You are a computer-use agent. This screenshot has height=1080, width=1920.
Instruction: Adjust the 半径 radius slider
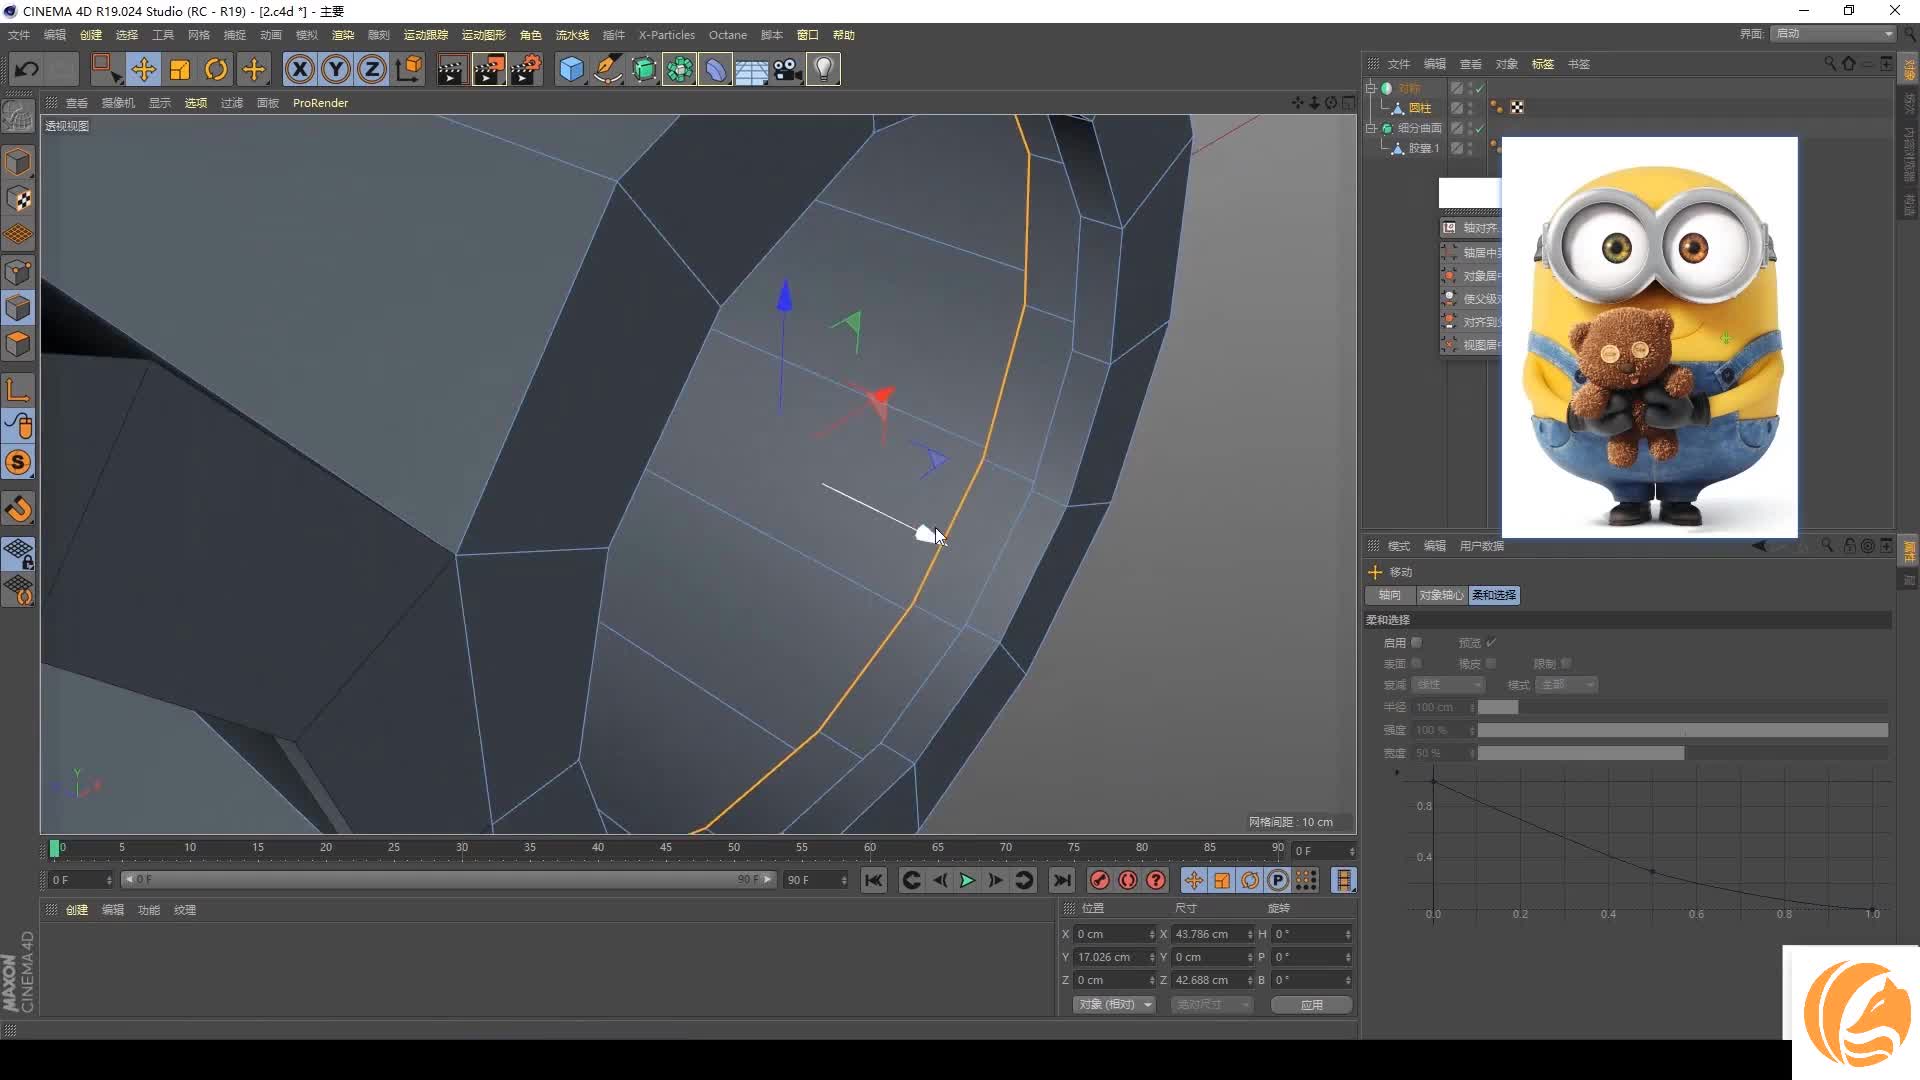(x=1682, y=707)
